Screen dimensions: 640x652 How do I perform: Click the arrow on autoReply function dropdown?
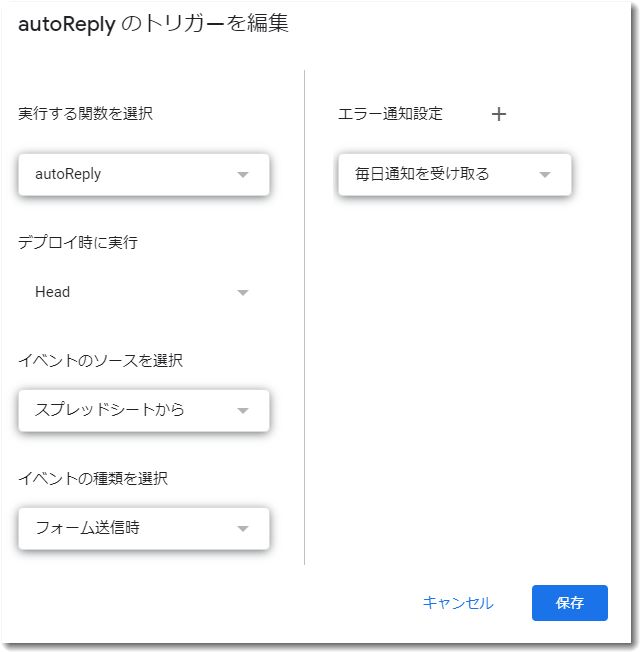click(x=242, y=175)
